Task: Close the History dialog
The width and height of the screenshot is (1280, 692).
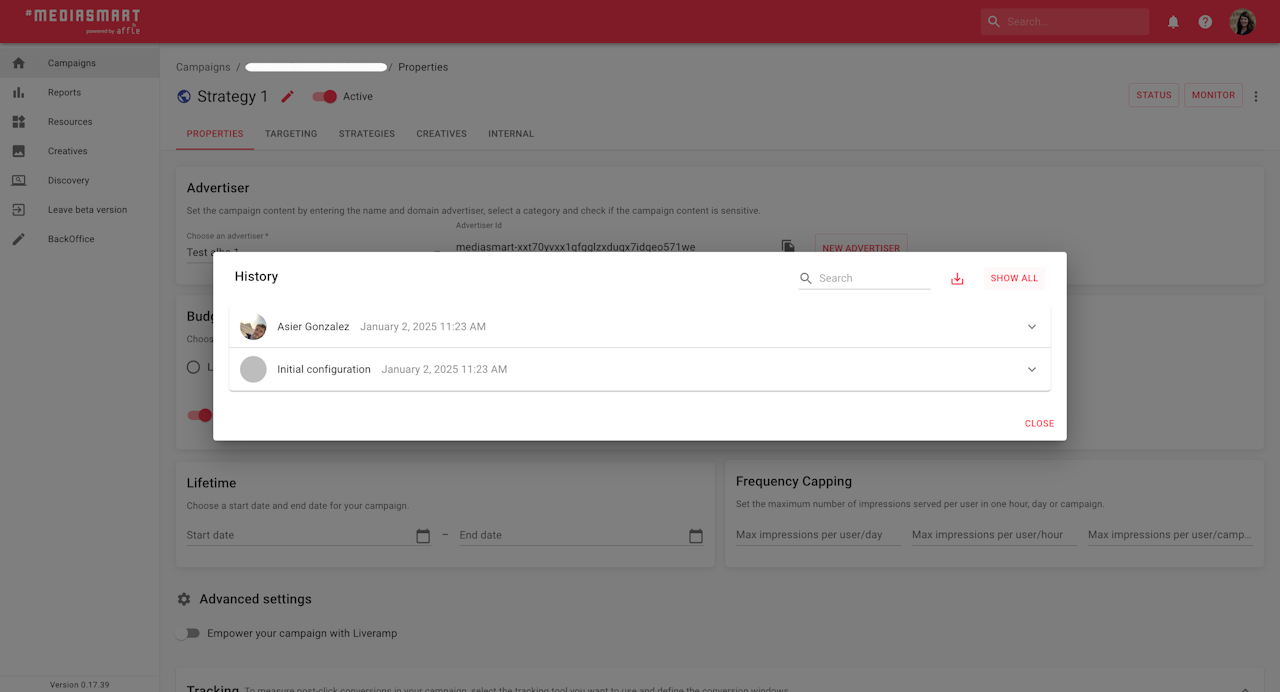Action: click(1039, 424)
